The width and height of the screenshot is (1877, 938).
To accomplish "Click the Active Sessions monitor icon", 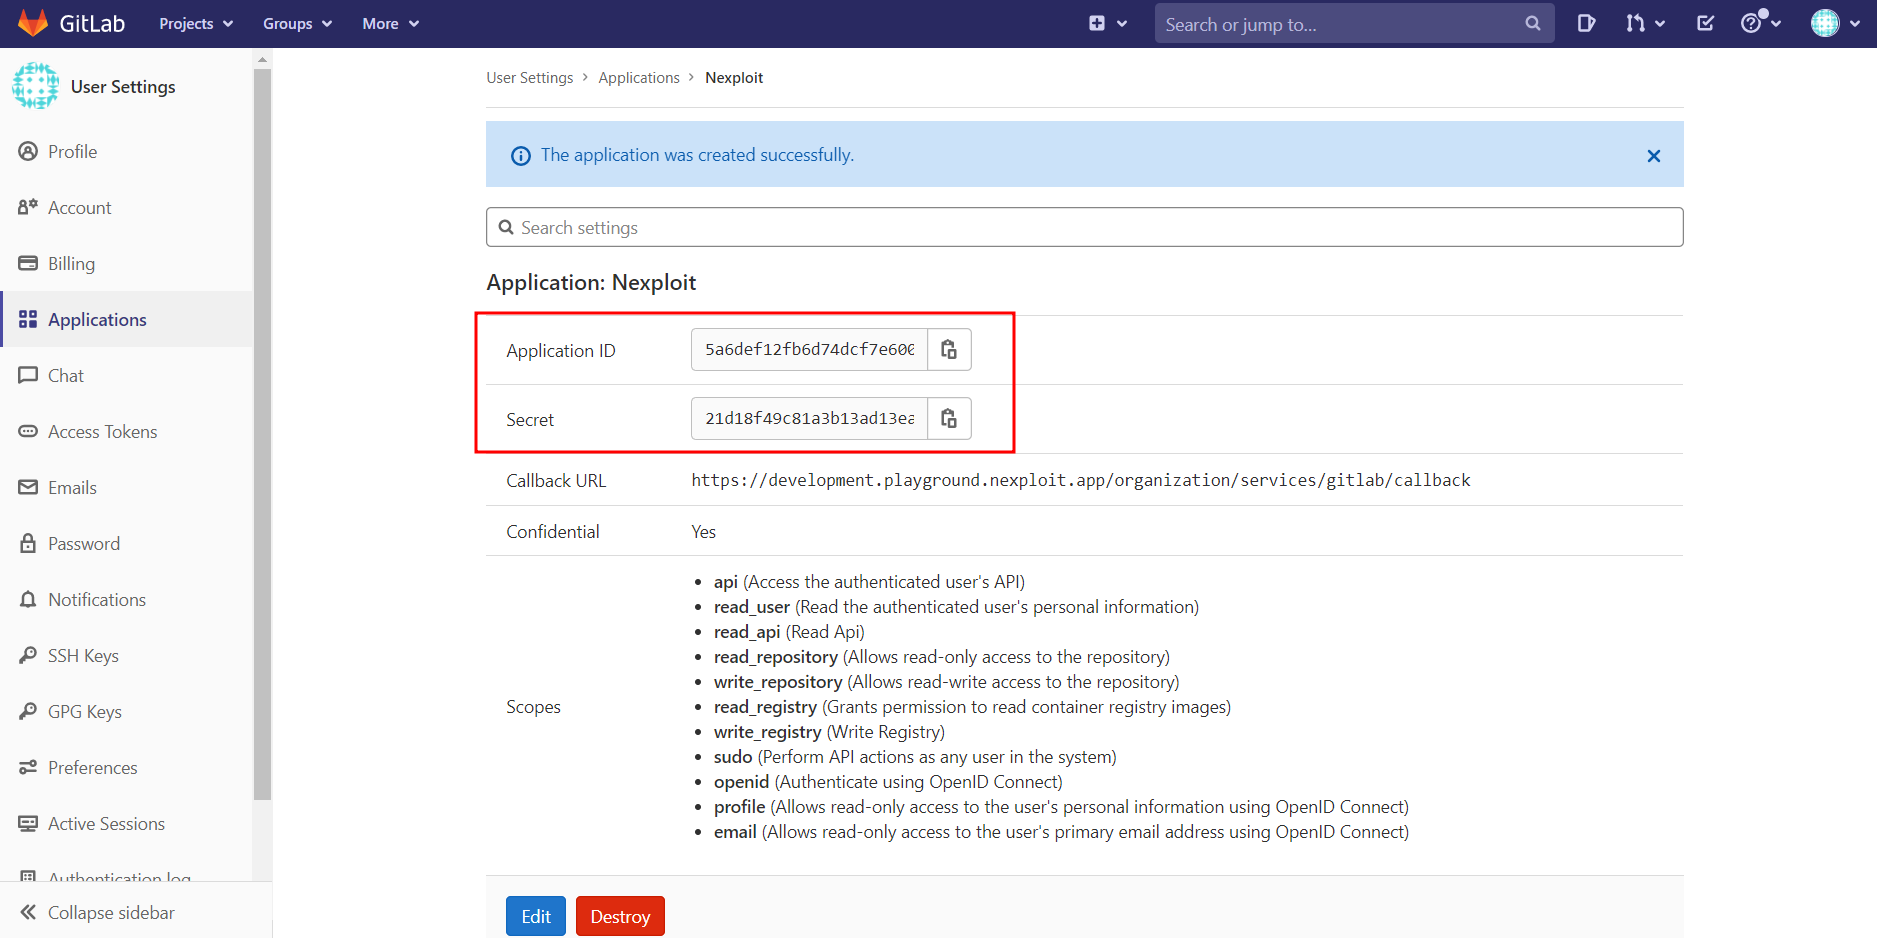I will pos(28,823).
